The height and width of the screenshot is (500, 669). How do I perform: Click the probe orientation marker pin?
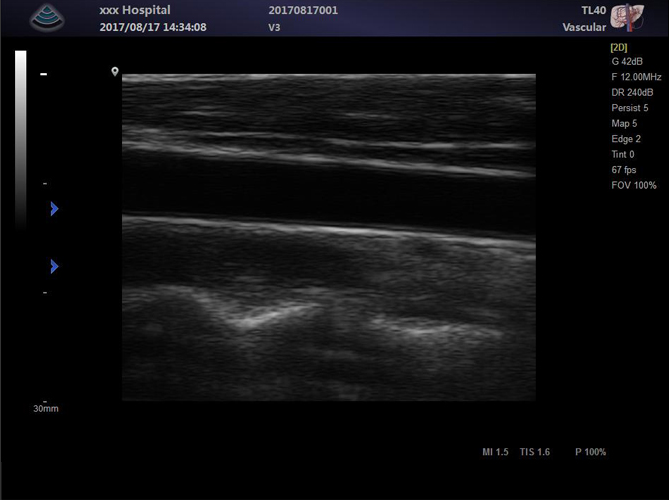[x=115, y=71]
